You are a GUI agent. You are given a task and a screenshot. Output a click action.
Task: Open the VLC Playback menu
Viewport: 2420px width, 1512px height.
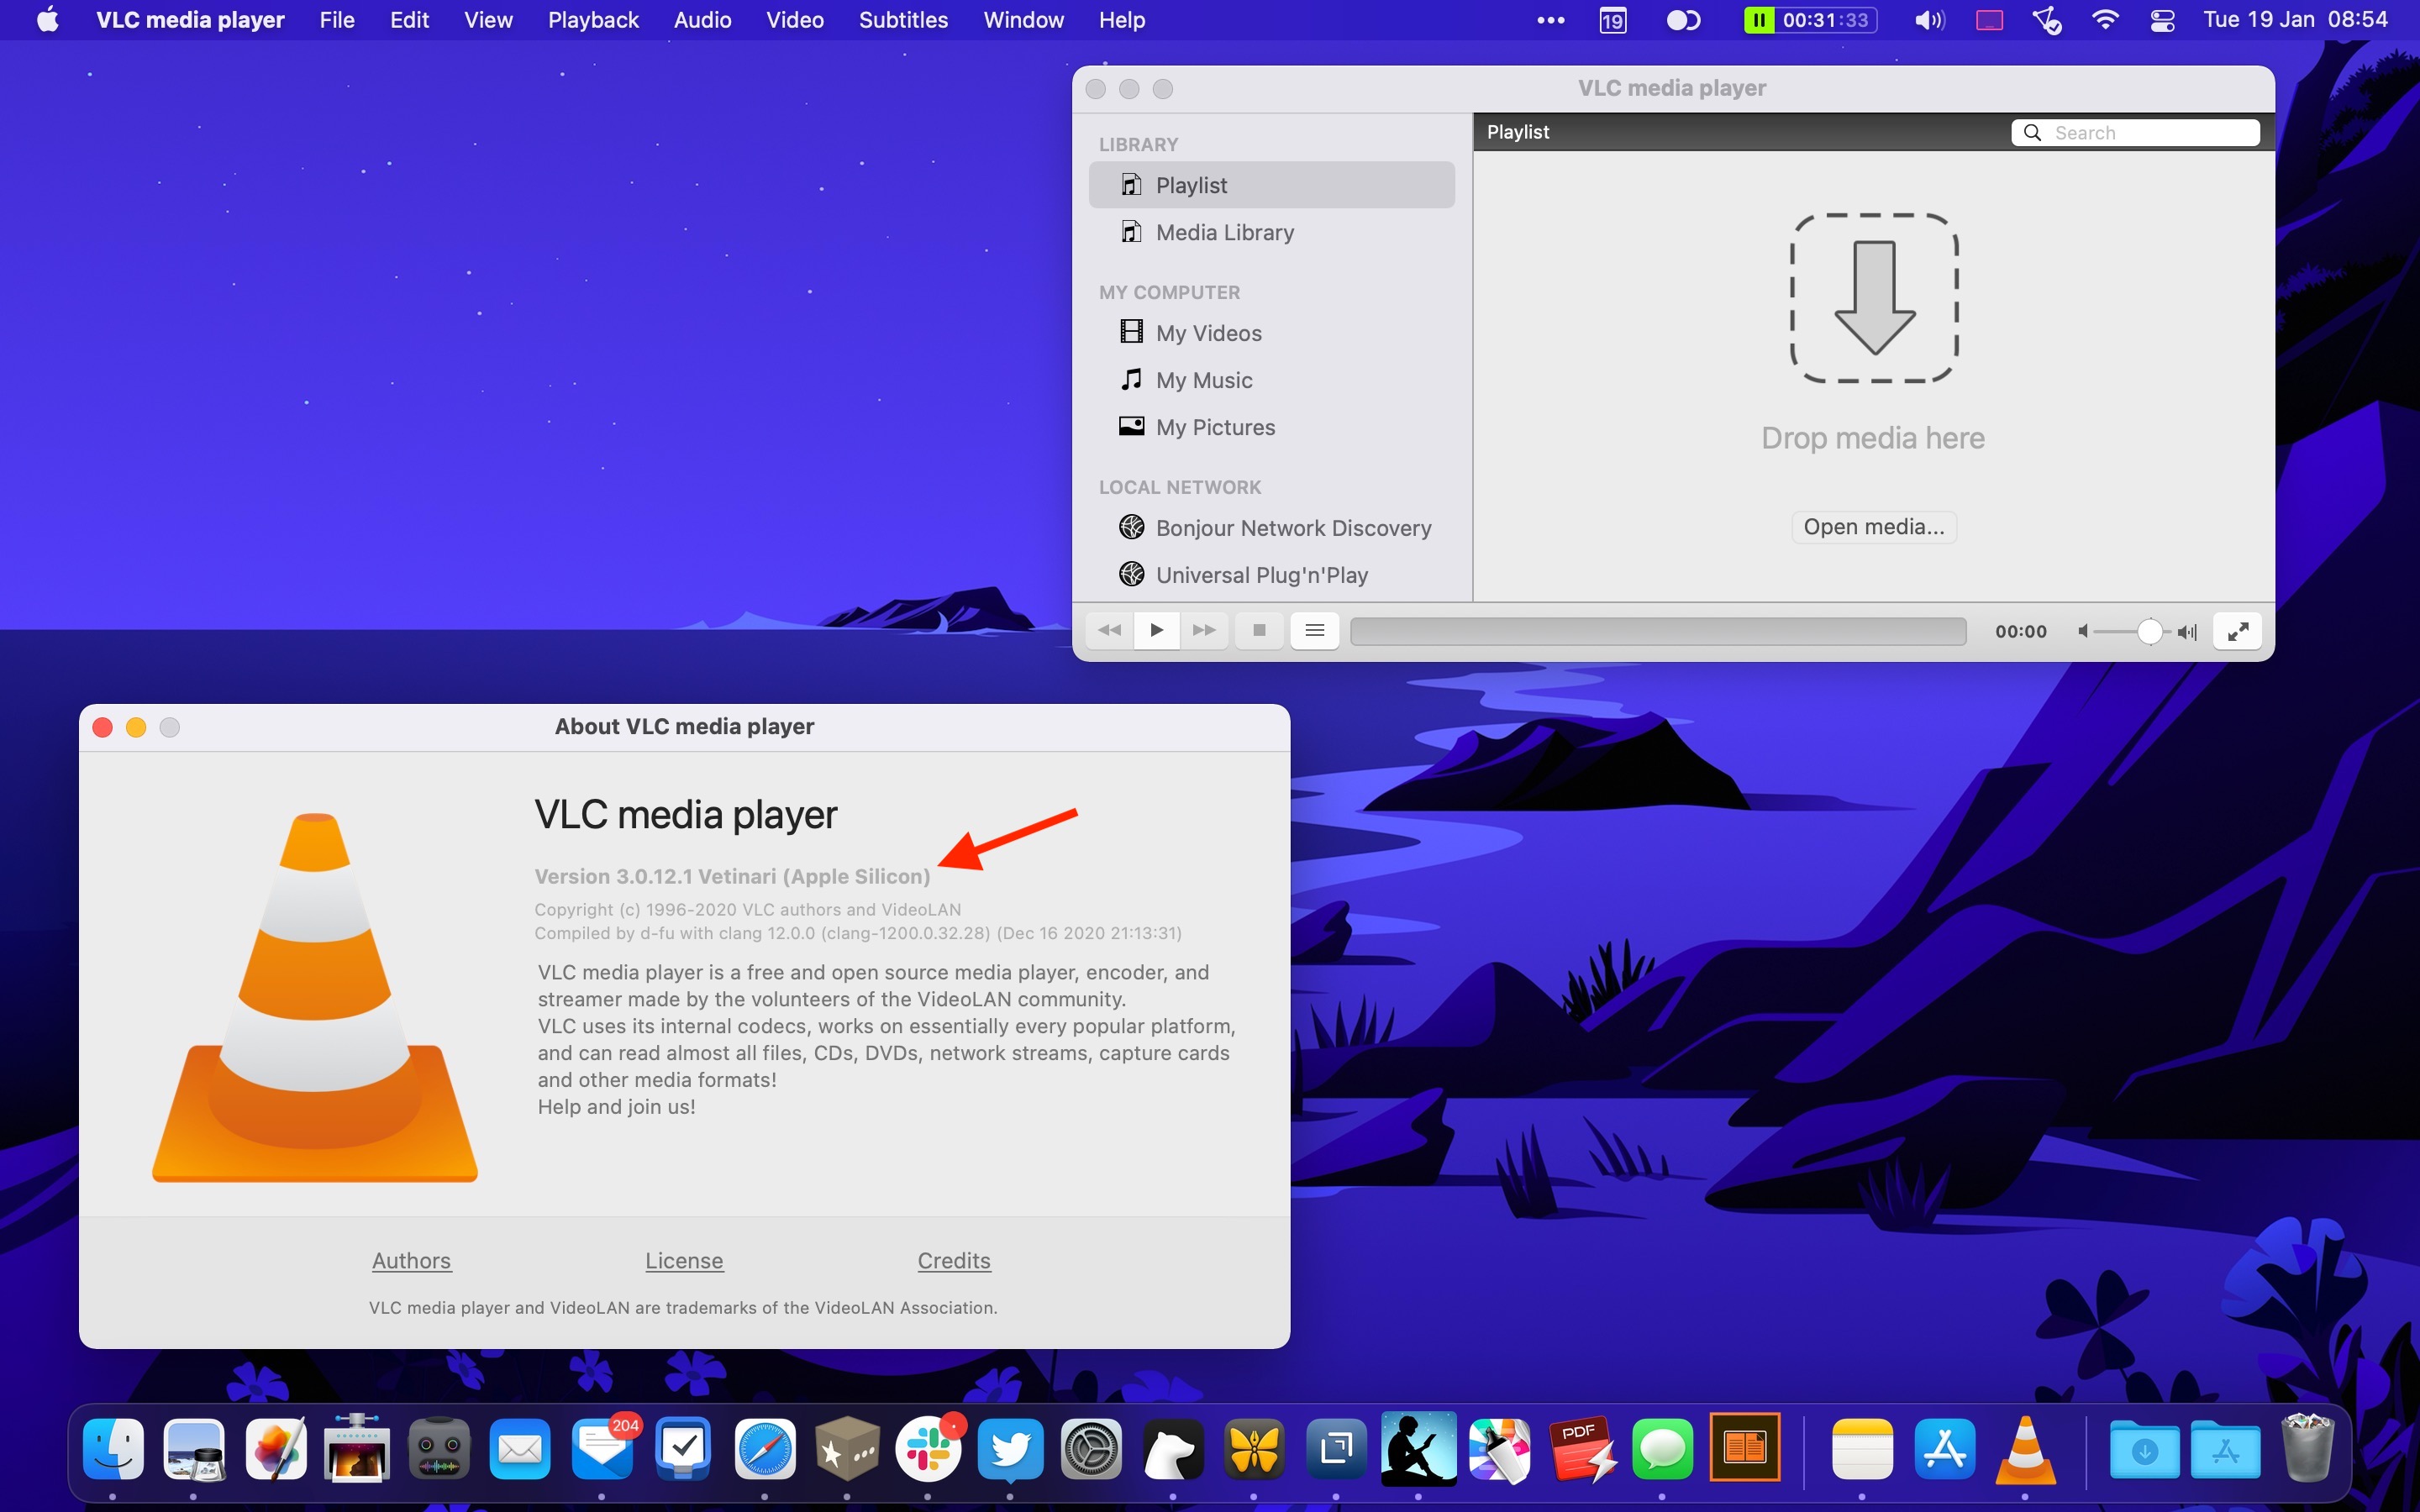591,19
